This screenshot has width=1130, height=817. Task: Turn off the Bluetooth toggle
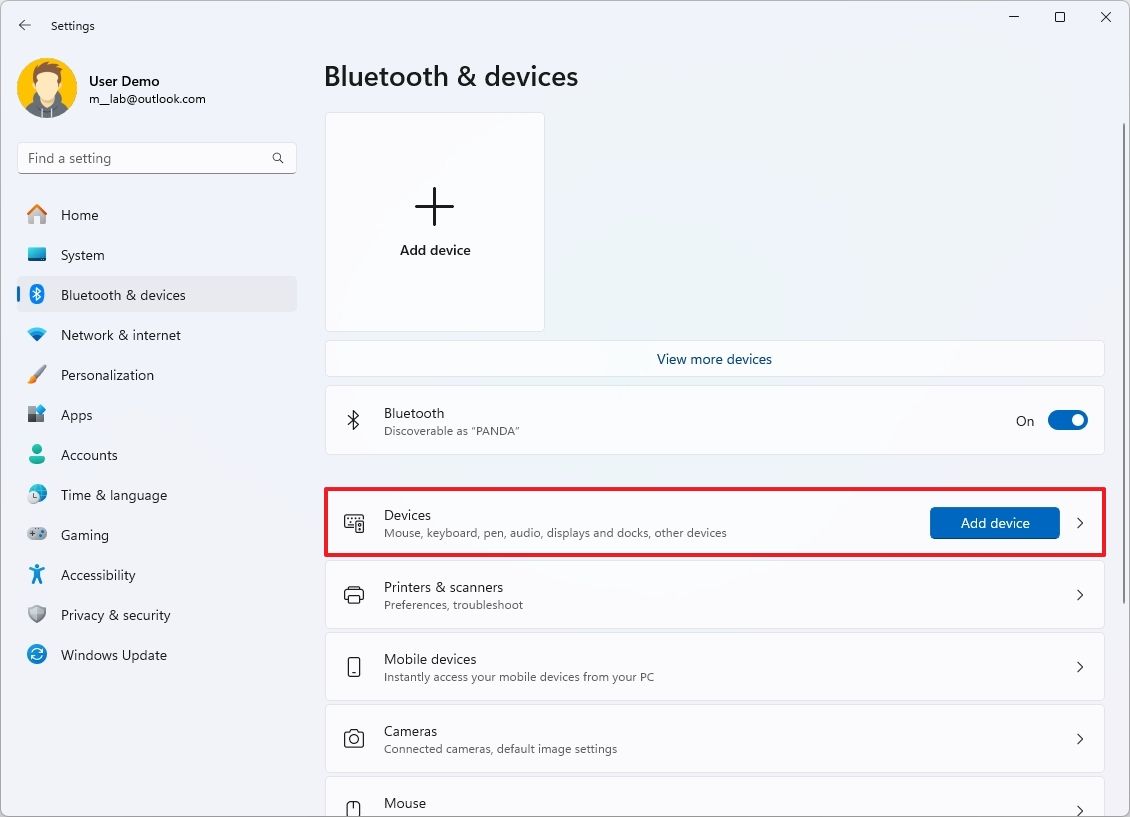[1067, 420]
